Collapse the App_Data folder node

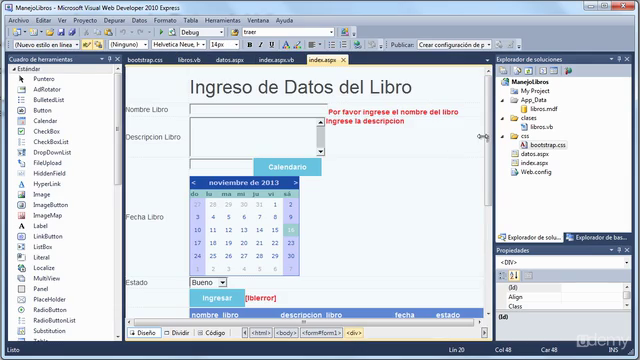tap(502, 100)
